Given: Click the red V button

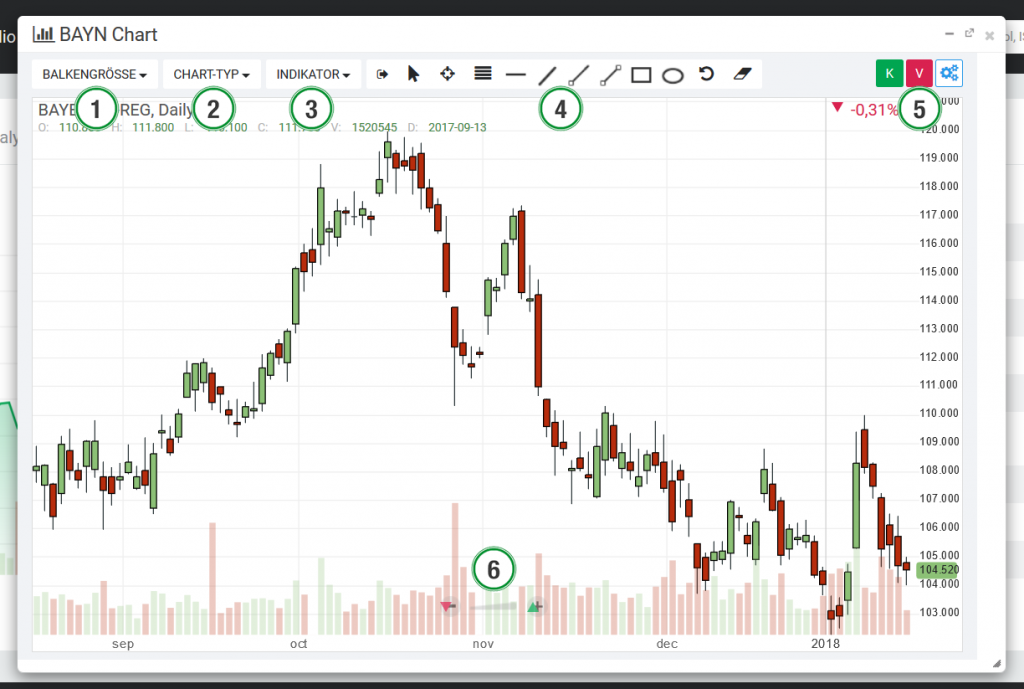Looking at the screenshot, I should (x=919, y=74).
